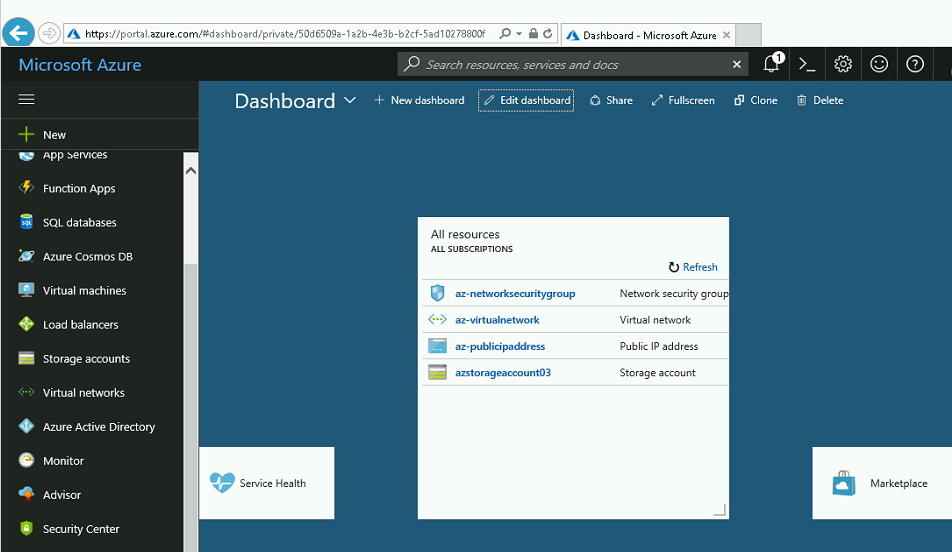
Task: Click the Marketplace shopping bag icon
Action: click(x=843, y=483)
